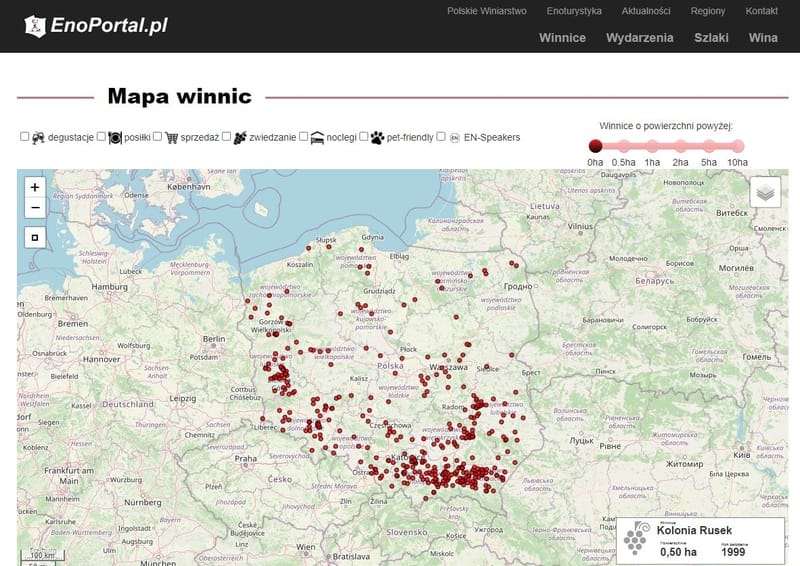Click the shopping cart sprzedaż icon
Viewport: 800px width, 566px height.
(171, 138)
